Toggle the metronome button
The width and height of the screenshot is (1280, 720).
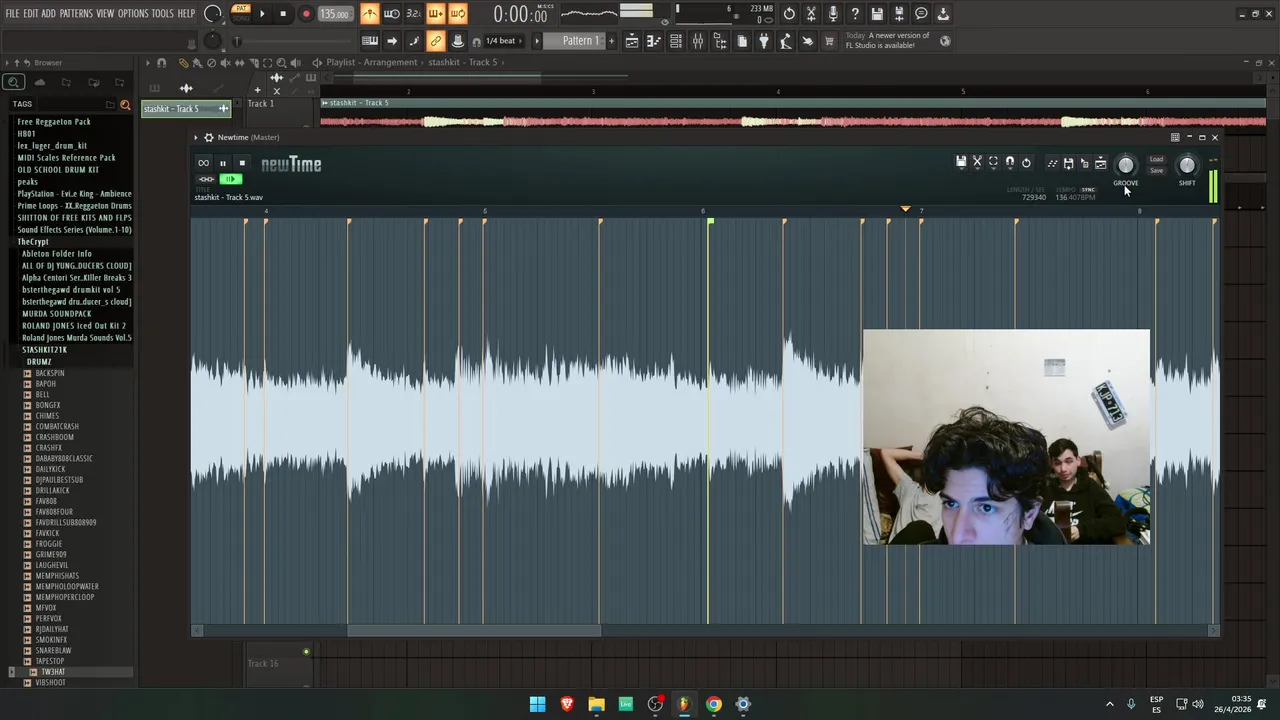click(370, 14)
